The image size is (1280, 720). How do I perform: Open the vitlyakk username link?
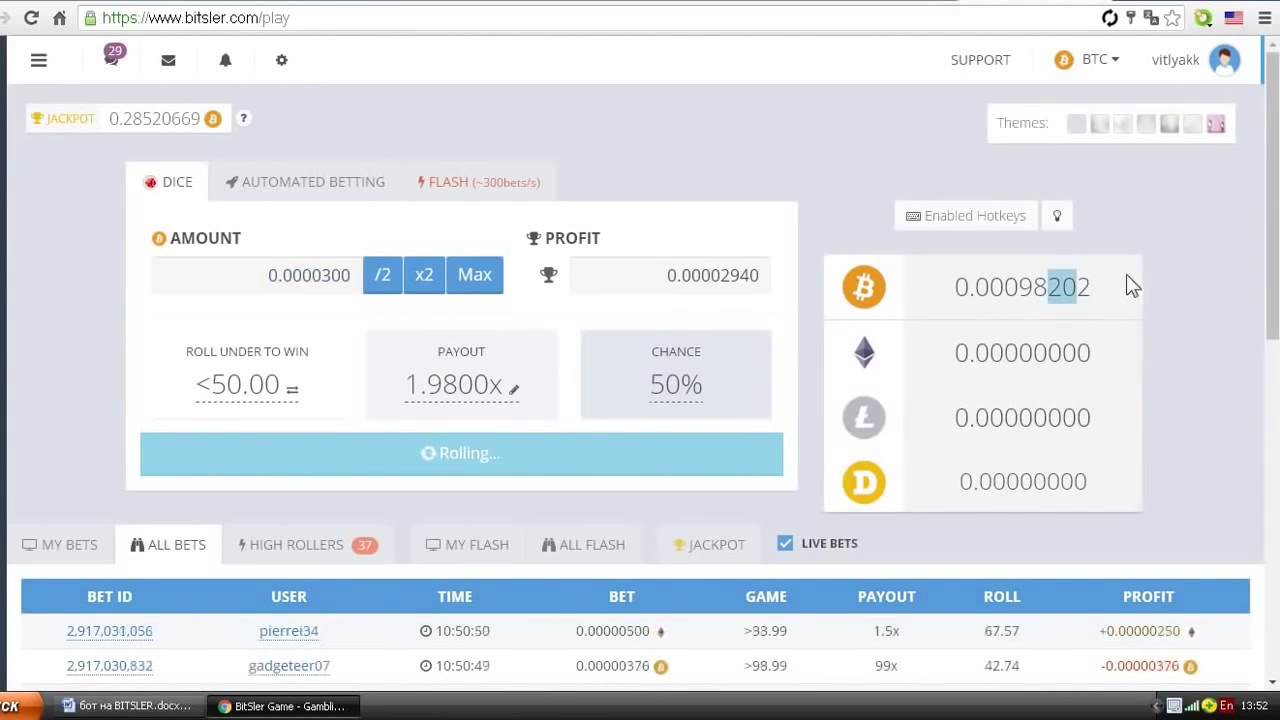click(x=1175, y=60)
